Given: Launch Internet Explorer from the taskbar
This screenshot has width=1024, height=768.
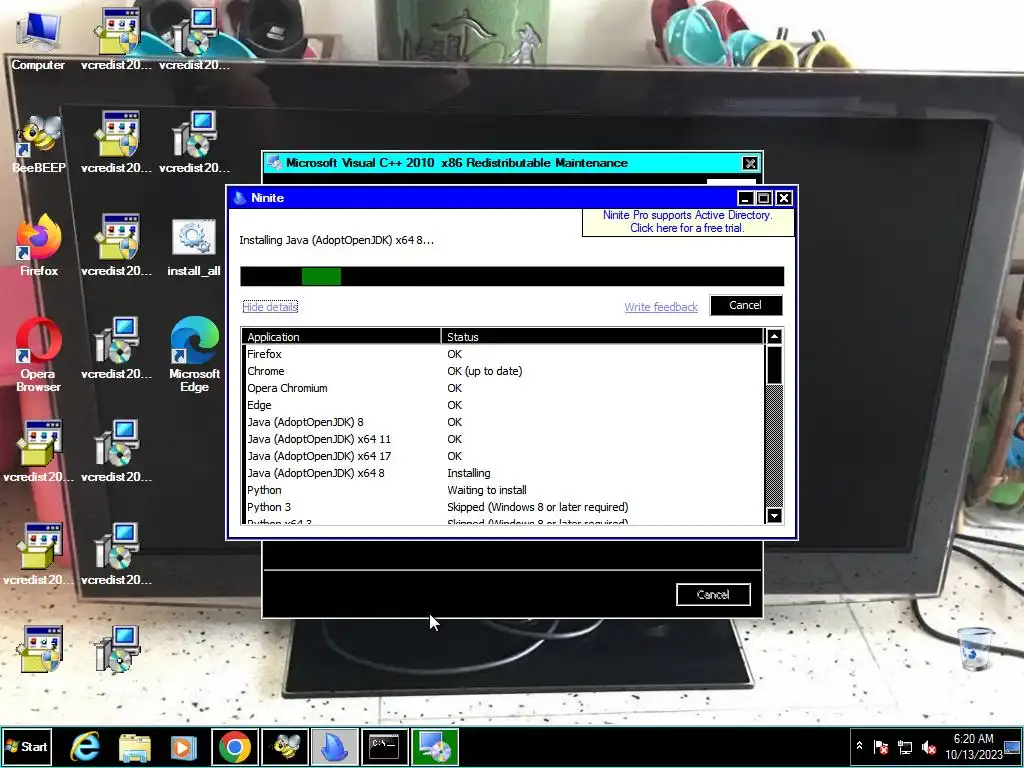Looking at the screenshot, I should pyautogui.click(x=85, y=747).
